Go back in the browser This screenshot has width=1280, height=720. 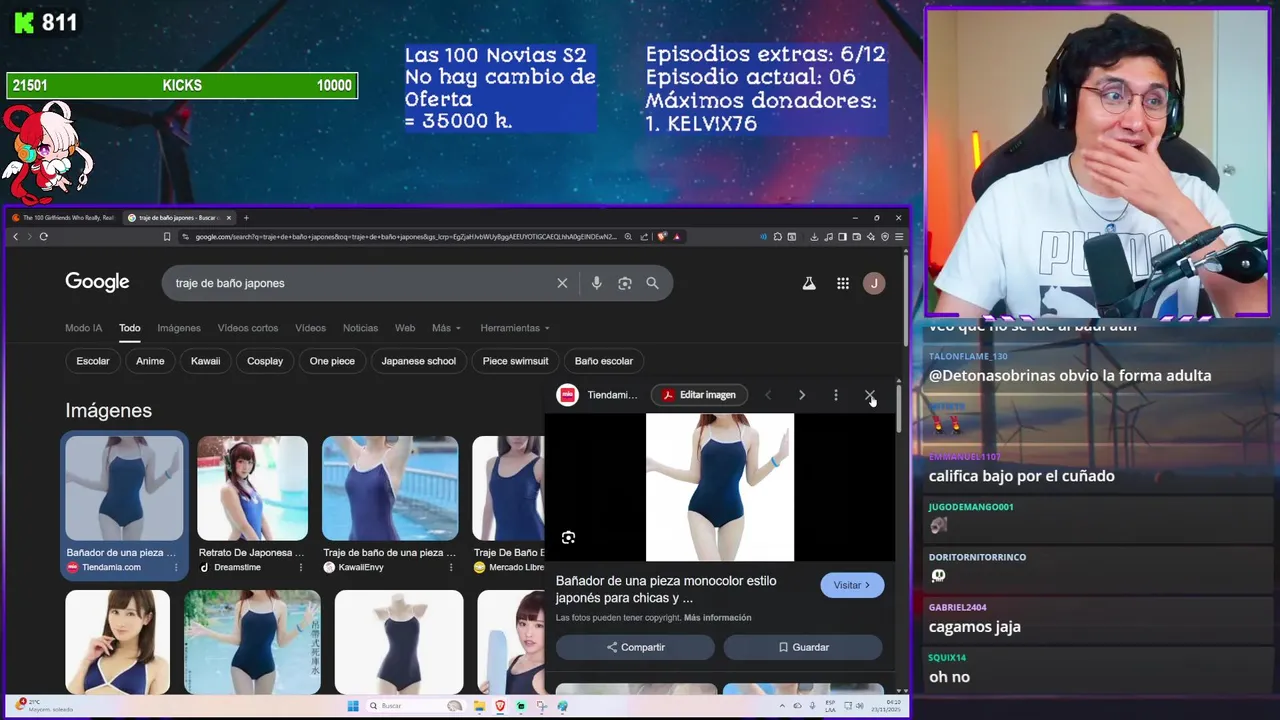16,236
